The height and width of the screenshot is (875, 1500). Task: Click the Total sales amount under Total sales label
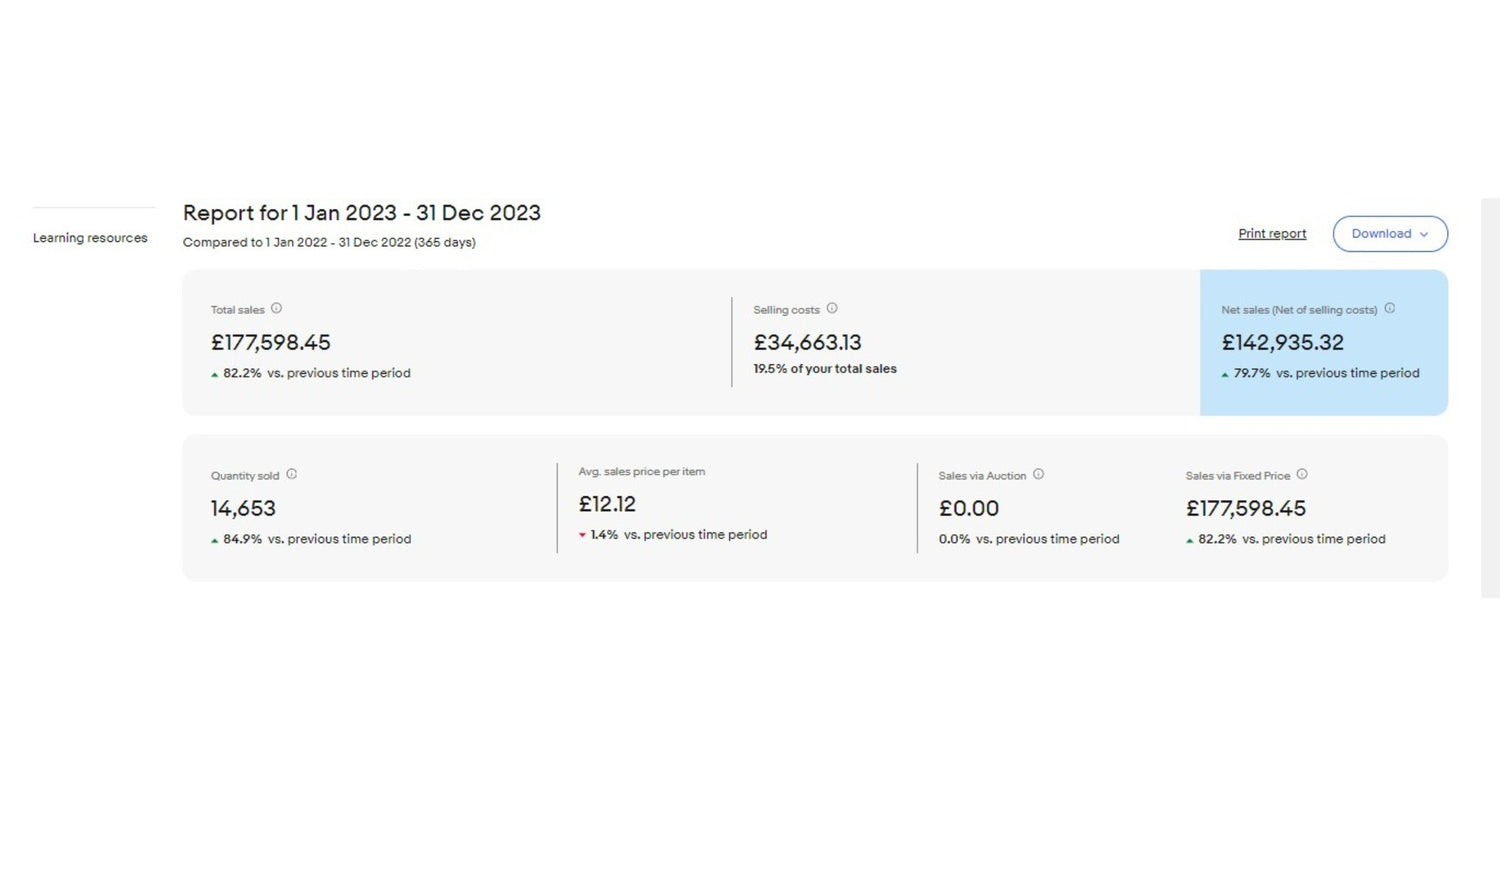tap(270, 343)
